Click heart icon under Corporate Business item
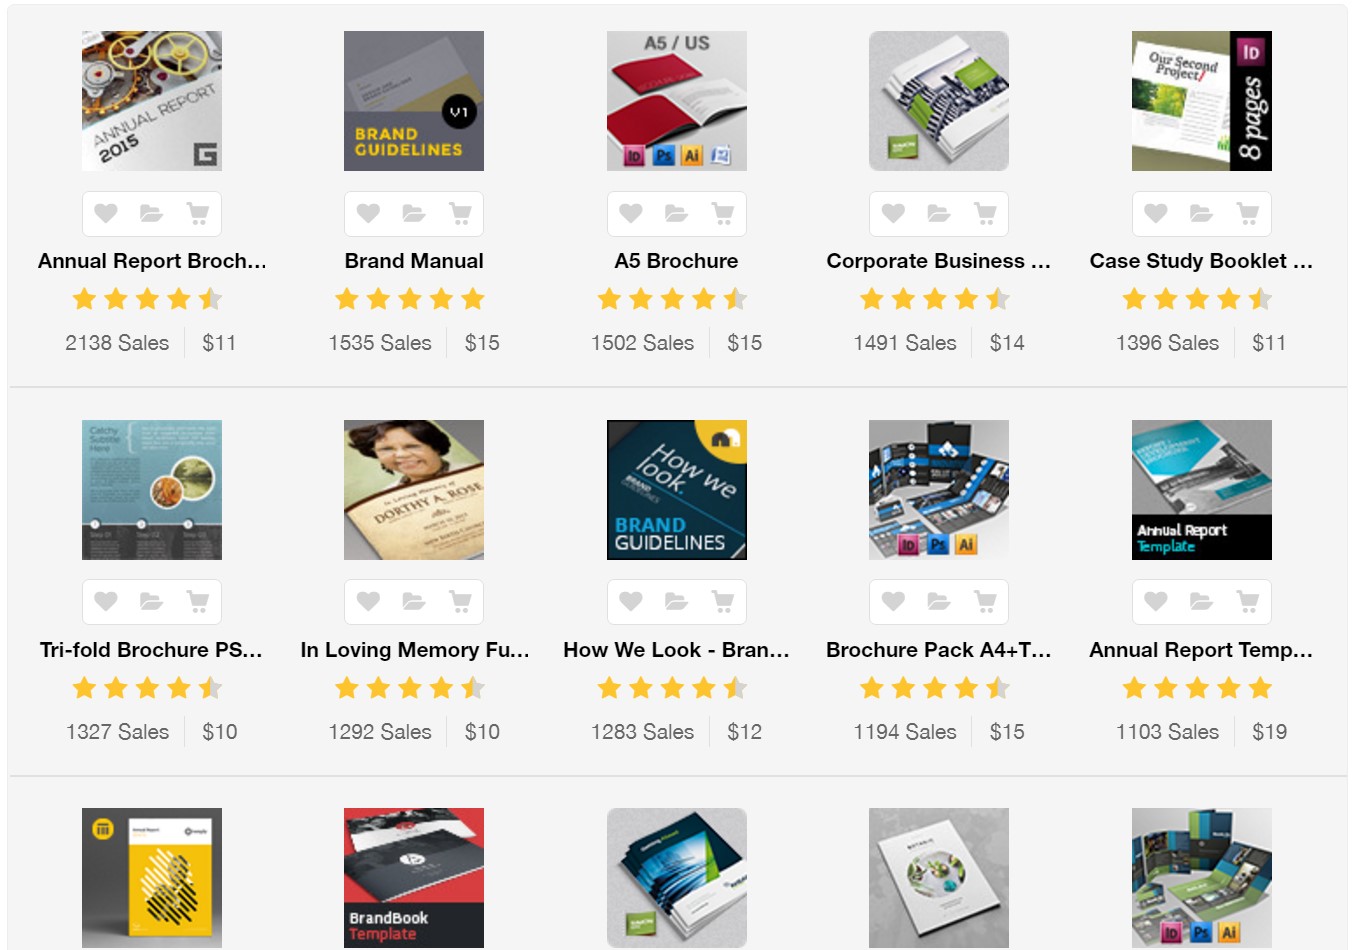 point(893,213)
